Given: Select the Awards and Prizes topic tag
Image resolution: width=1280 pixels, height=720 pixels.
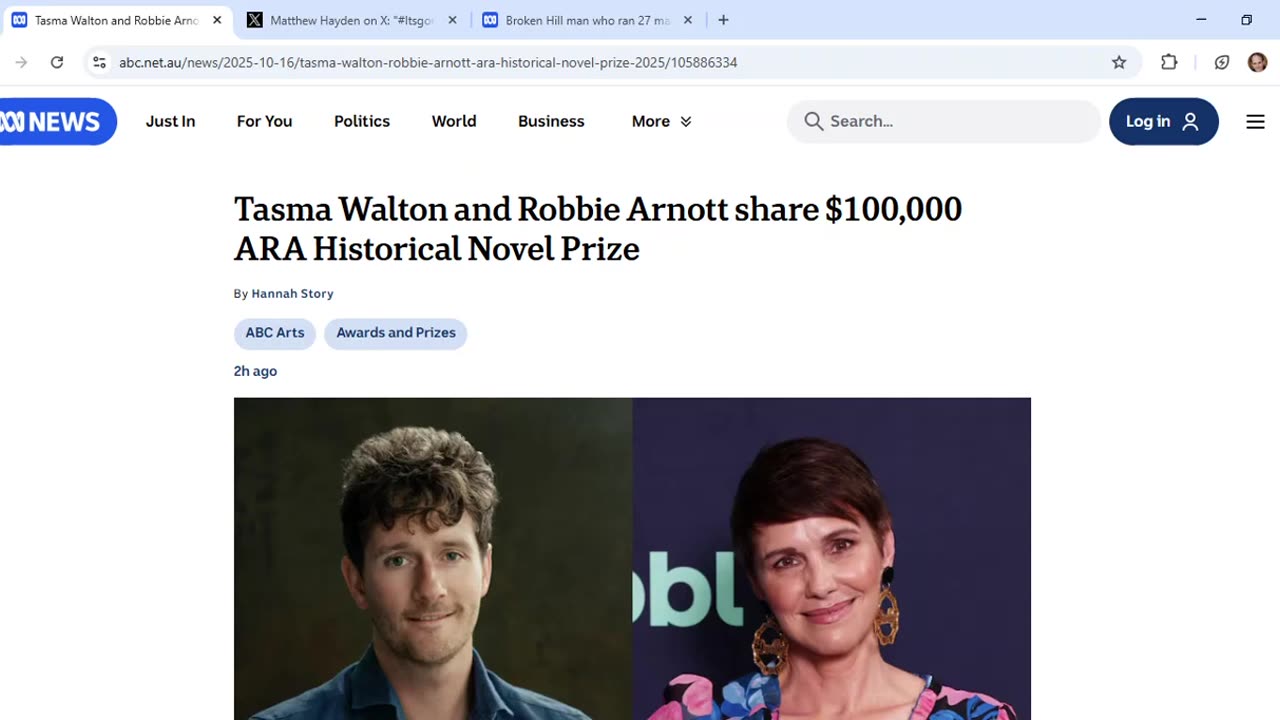Looking at the screenshot, I should tap(396, 333).
